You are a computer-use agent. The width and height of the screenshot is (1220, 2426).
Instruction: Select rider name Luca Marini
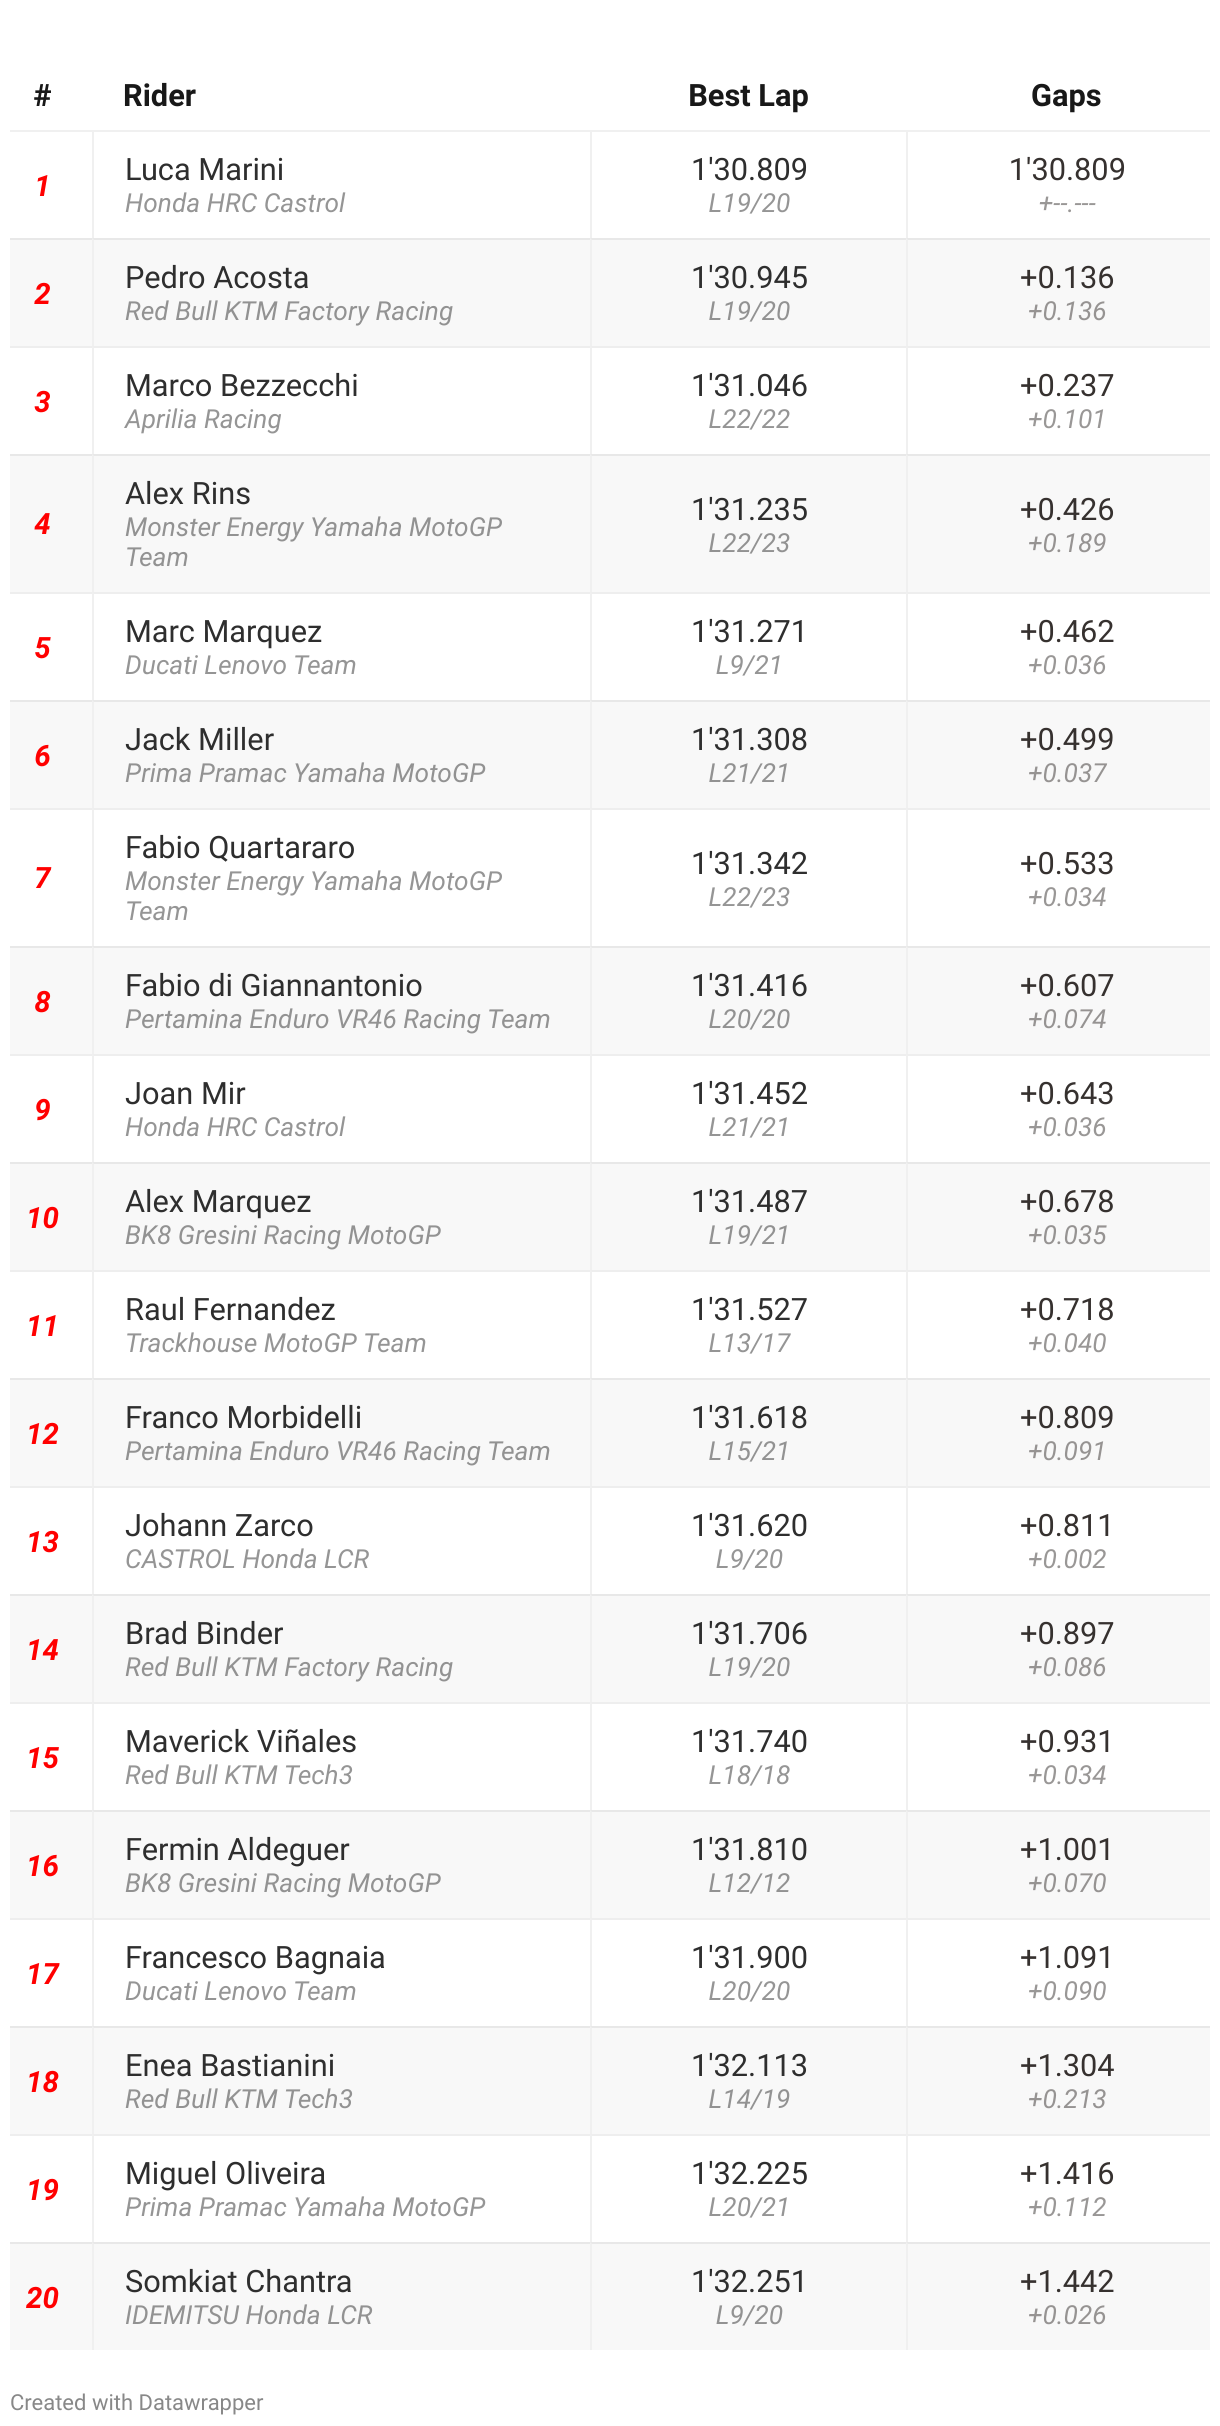[x=204, y=170]
